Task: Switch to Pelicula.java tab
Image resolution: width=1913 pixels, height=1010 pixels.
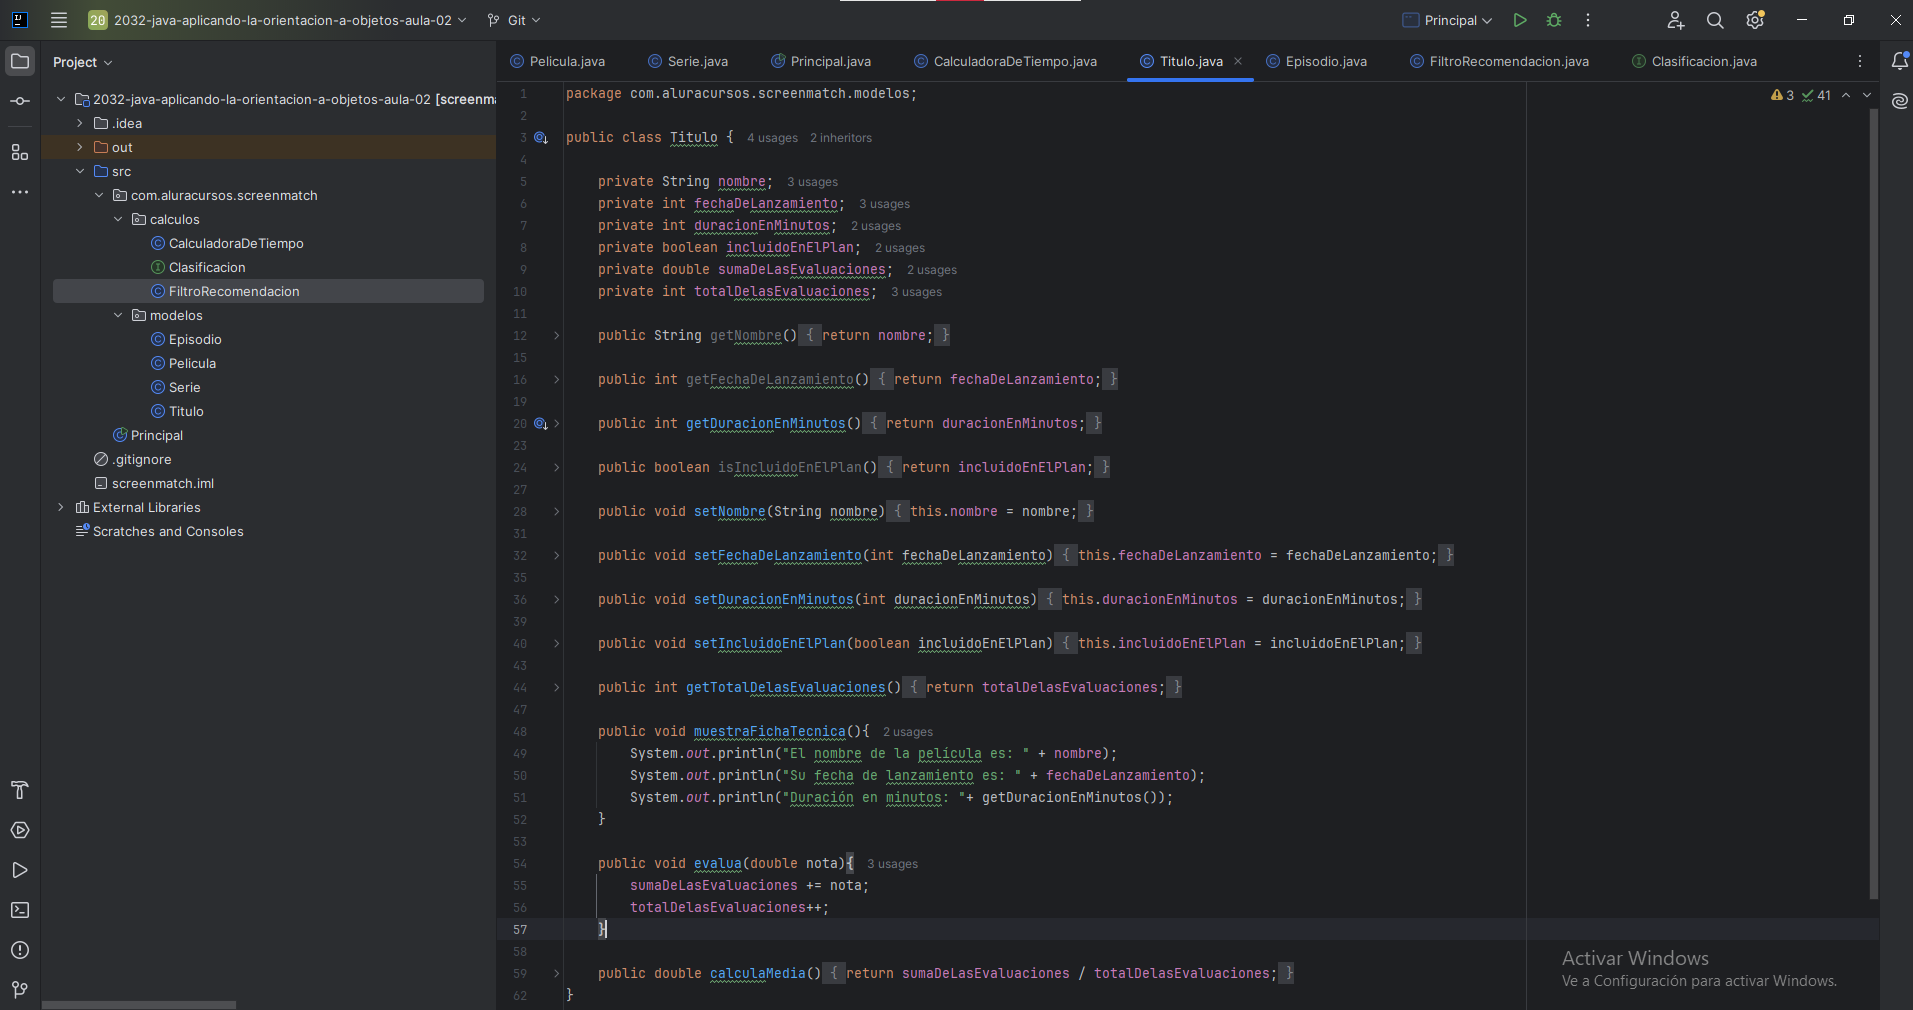Action: click(x=557, y=61)
